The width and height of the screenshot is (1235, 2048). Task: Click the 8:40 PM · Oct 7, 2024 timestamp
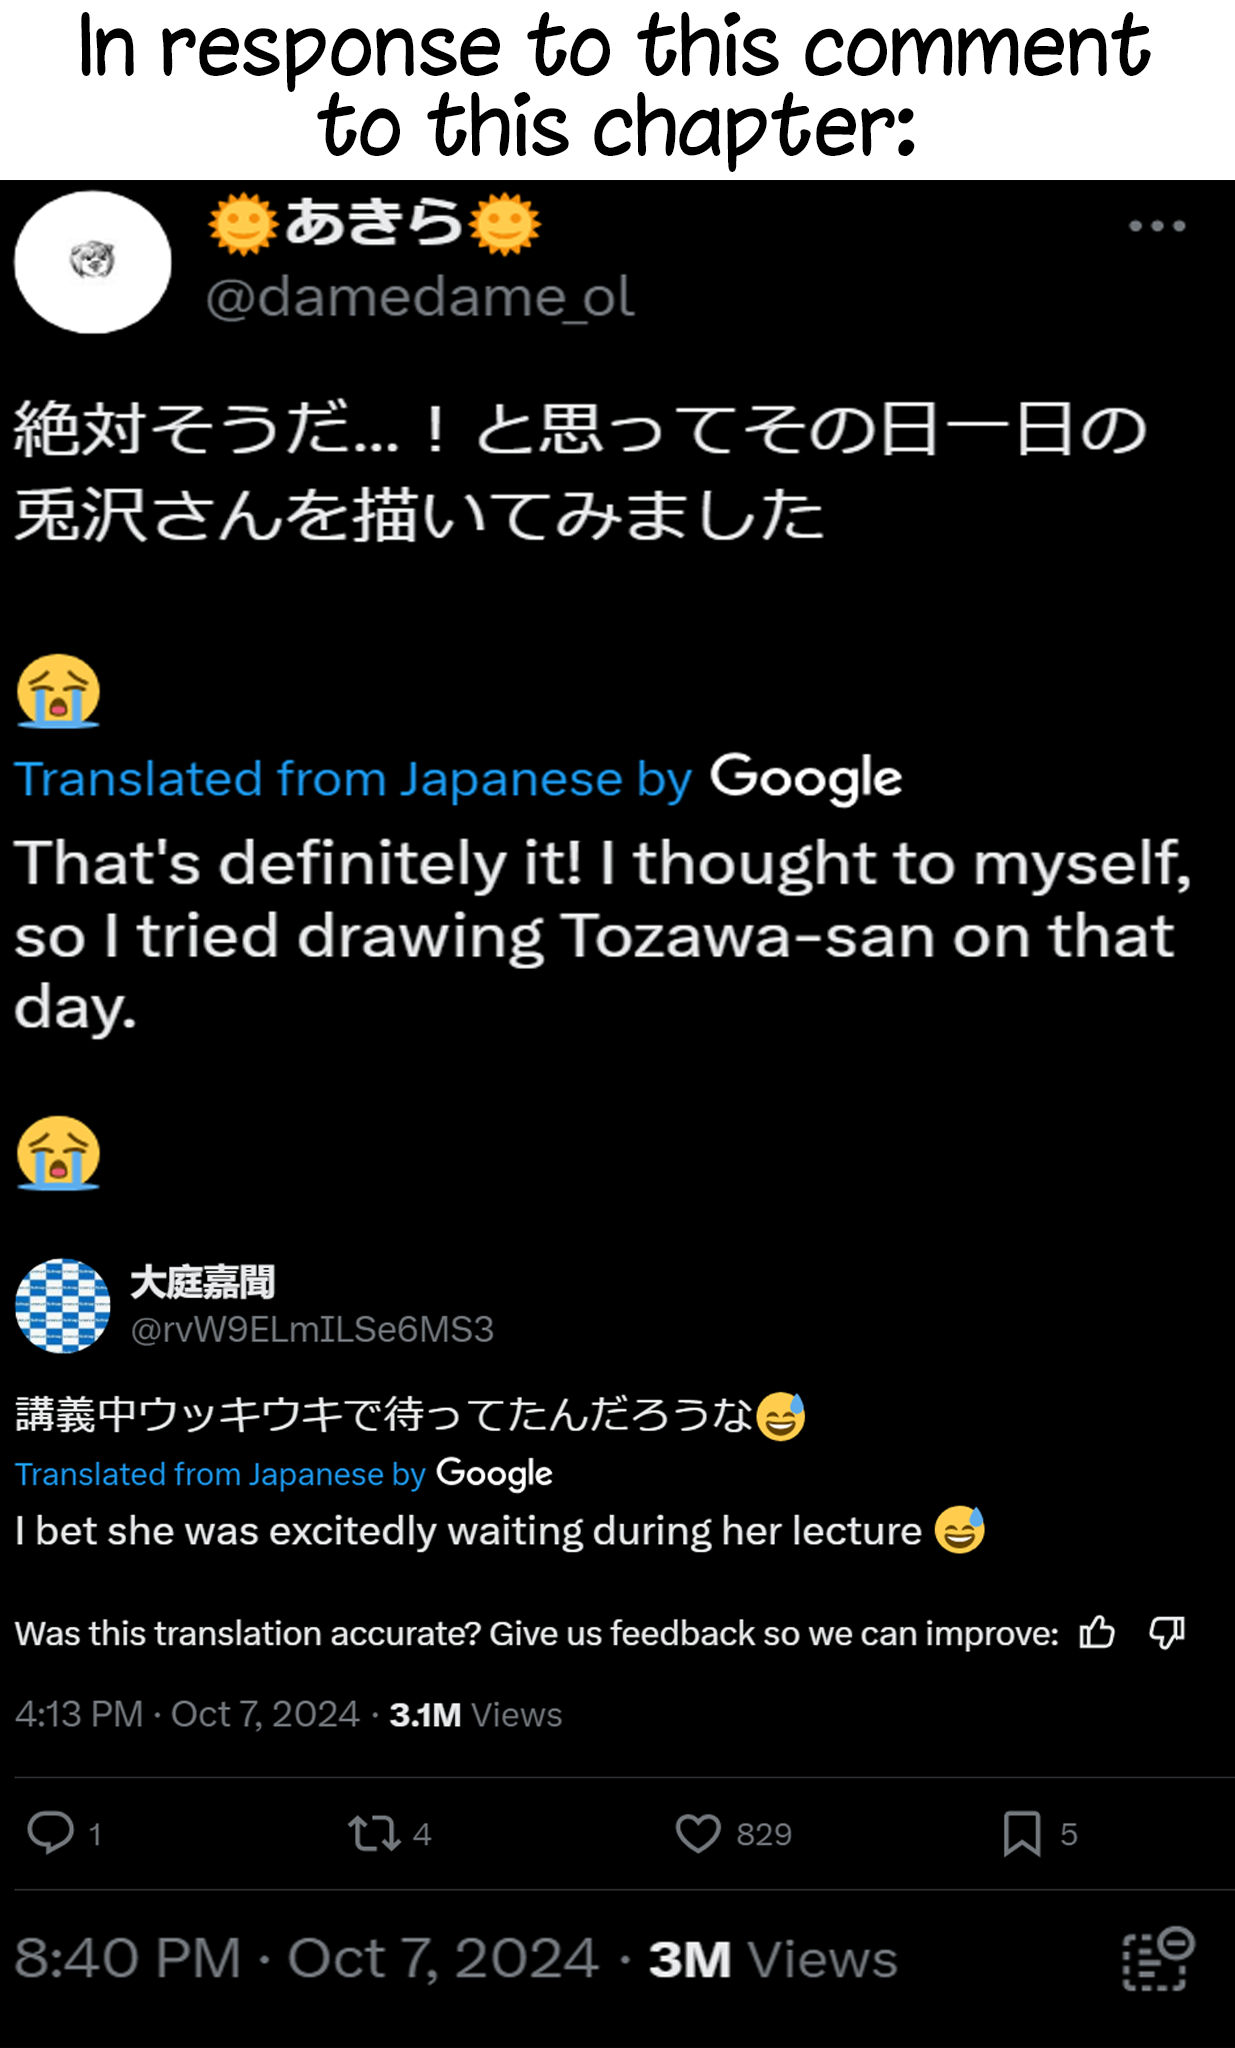(306, 1958)
